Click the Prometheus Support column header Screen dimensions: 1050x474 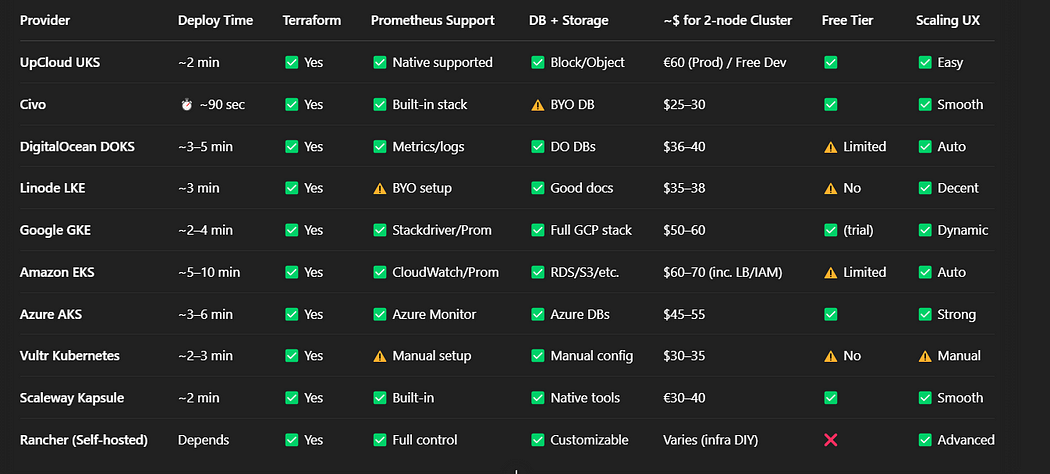433,20
